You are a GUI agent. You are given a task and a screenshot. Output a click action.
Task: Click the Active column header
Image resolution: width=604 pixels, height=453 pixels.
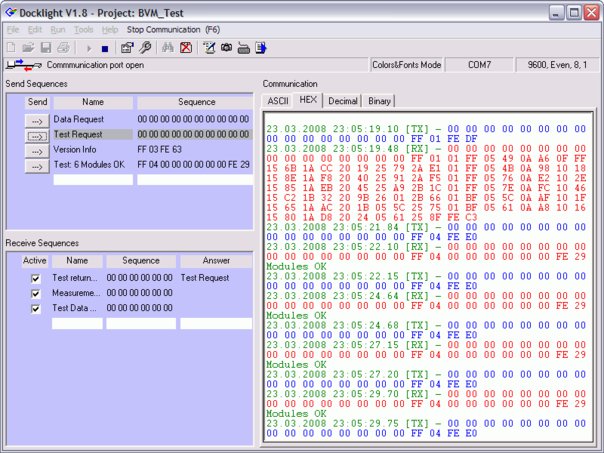click(x=35, y=261)
